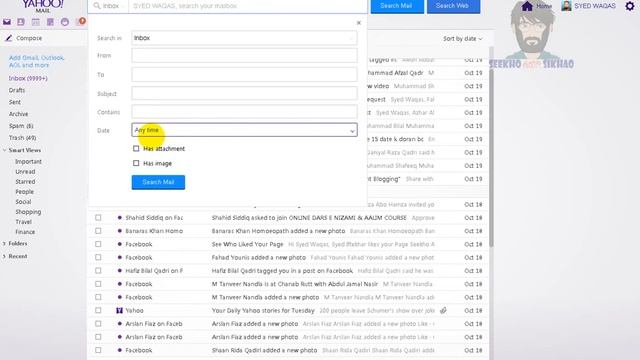Image resolution: width=640 pixels, height=360 pixels.
Task: Show the Starred smart view
Action: tap(25, 182)
